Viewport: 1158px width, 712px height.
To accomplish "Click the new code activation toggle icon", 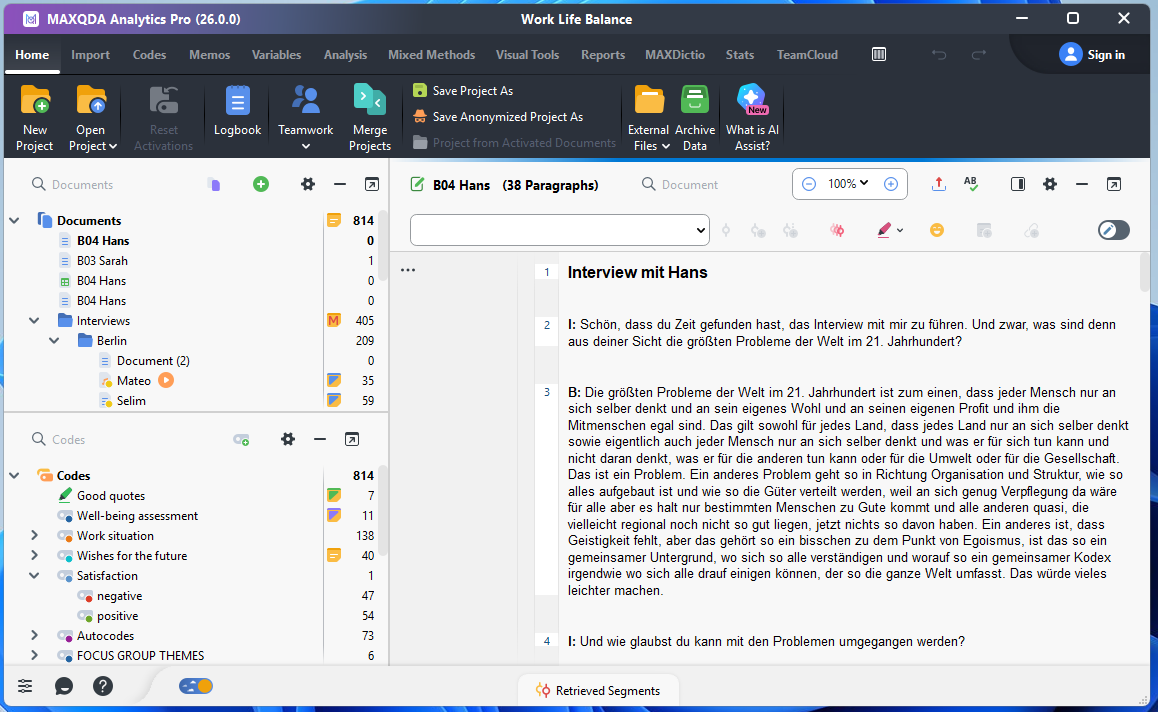I will (241, 439).
